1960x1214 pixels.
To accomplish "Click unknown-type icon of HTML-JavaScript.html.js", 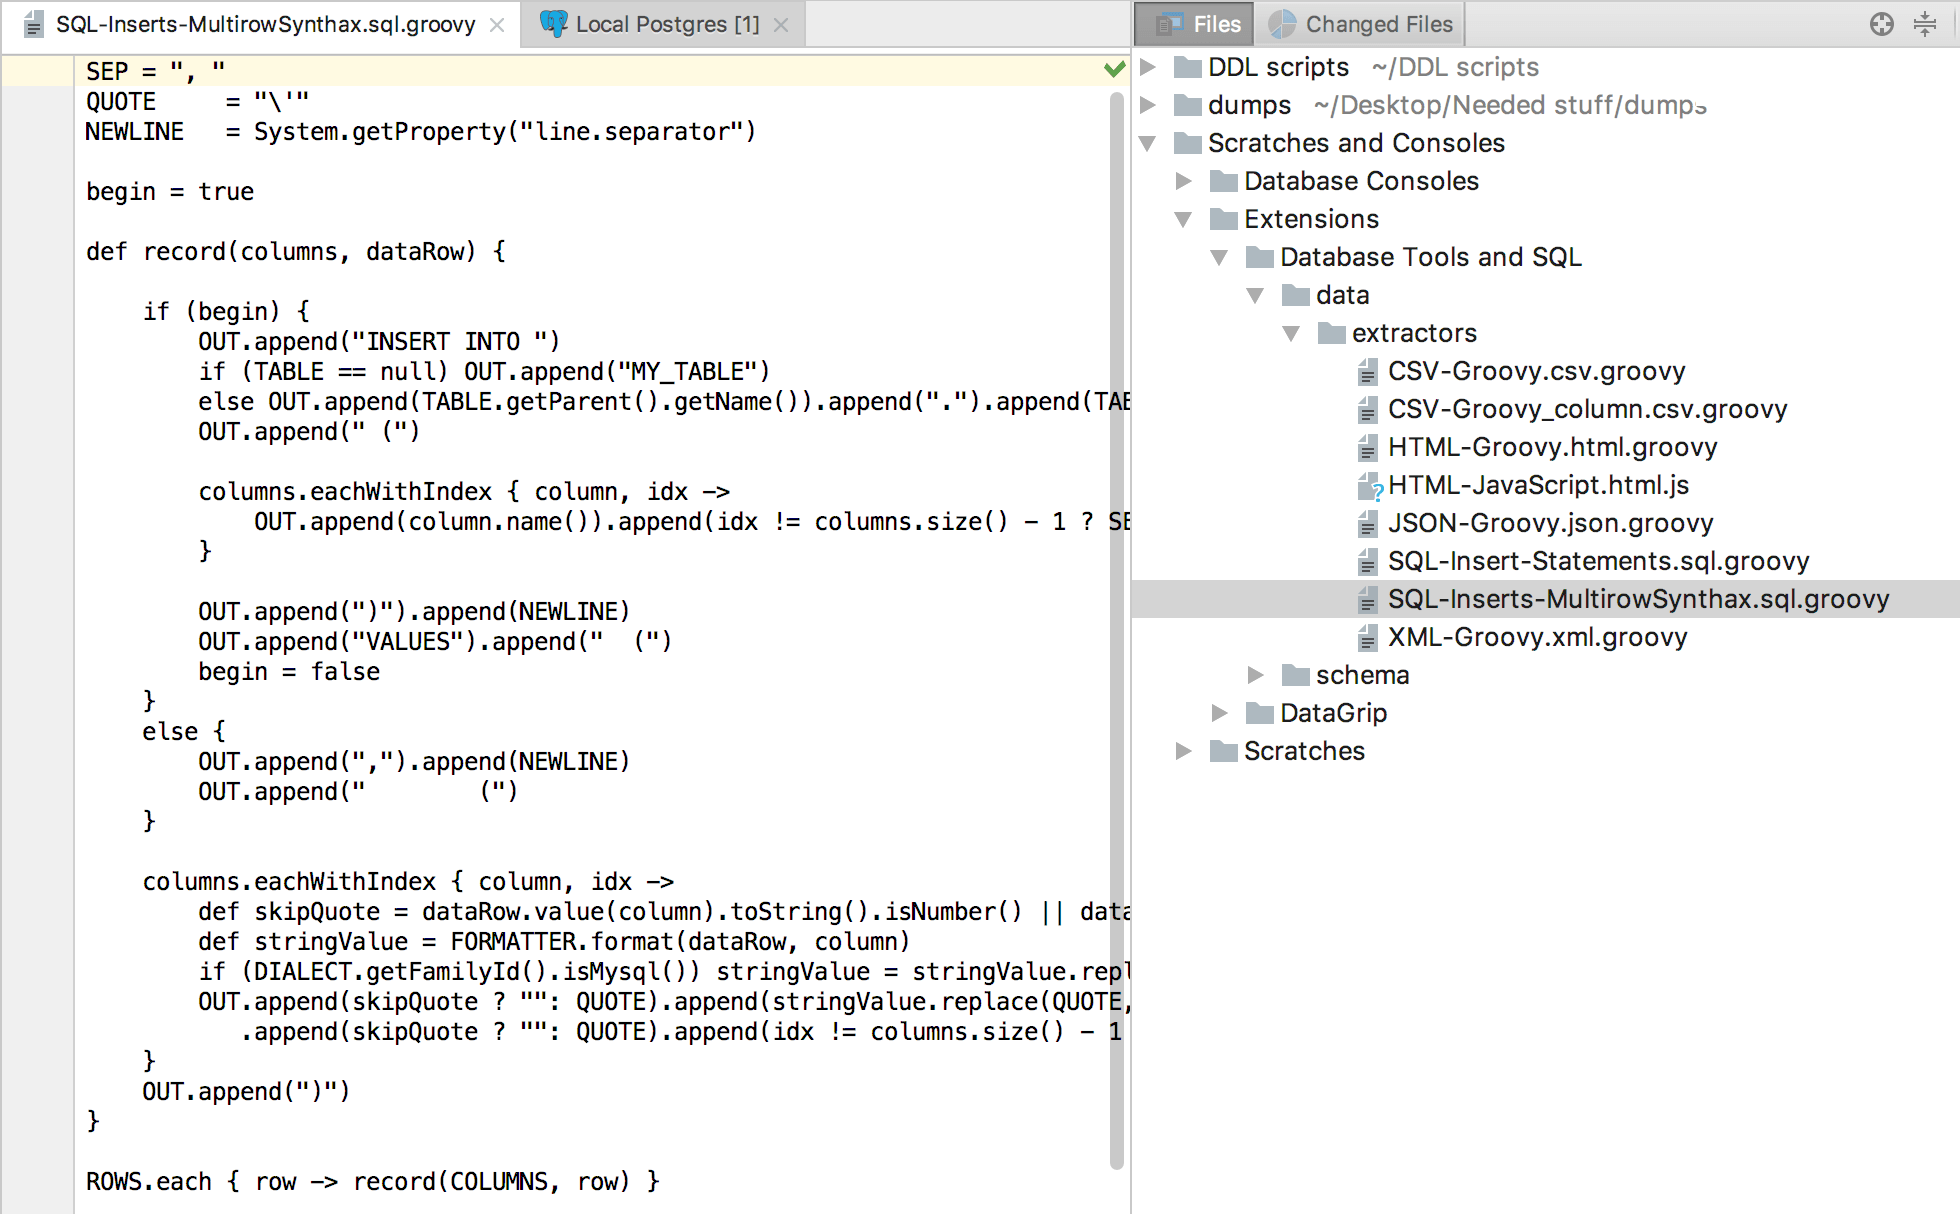I will pos(1369,486).
